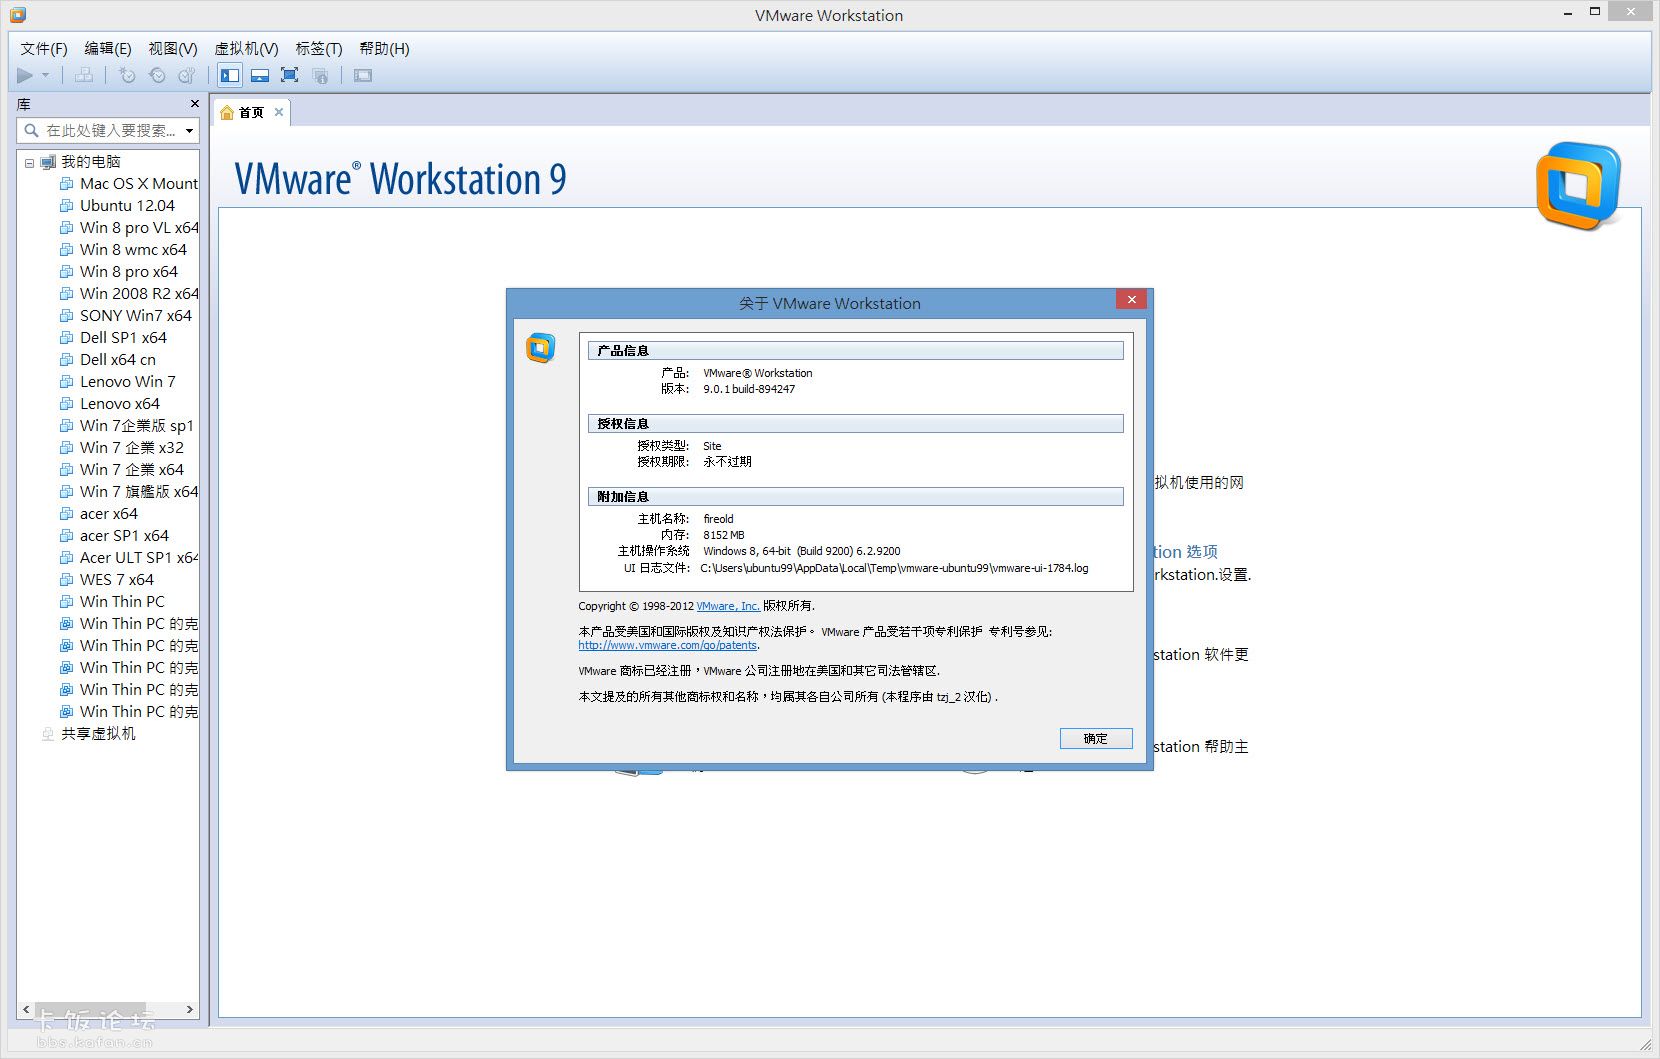1660x1059 pixels.
Task: Click the VM icon beside Dell SP1 x64
Action: pos(67,337)
